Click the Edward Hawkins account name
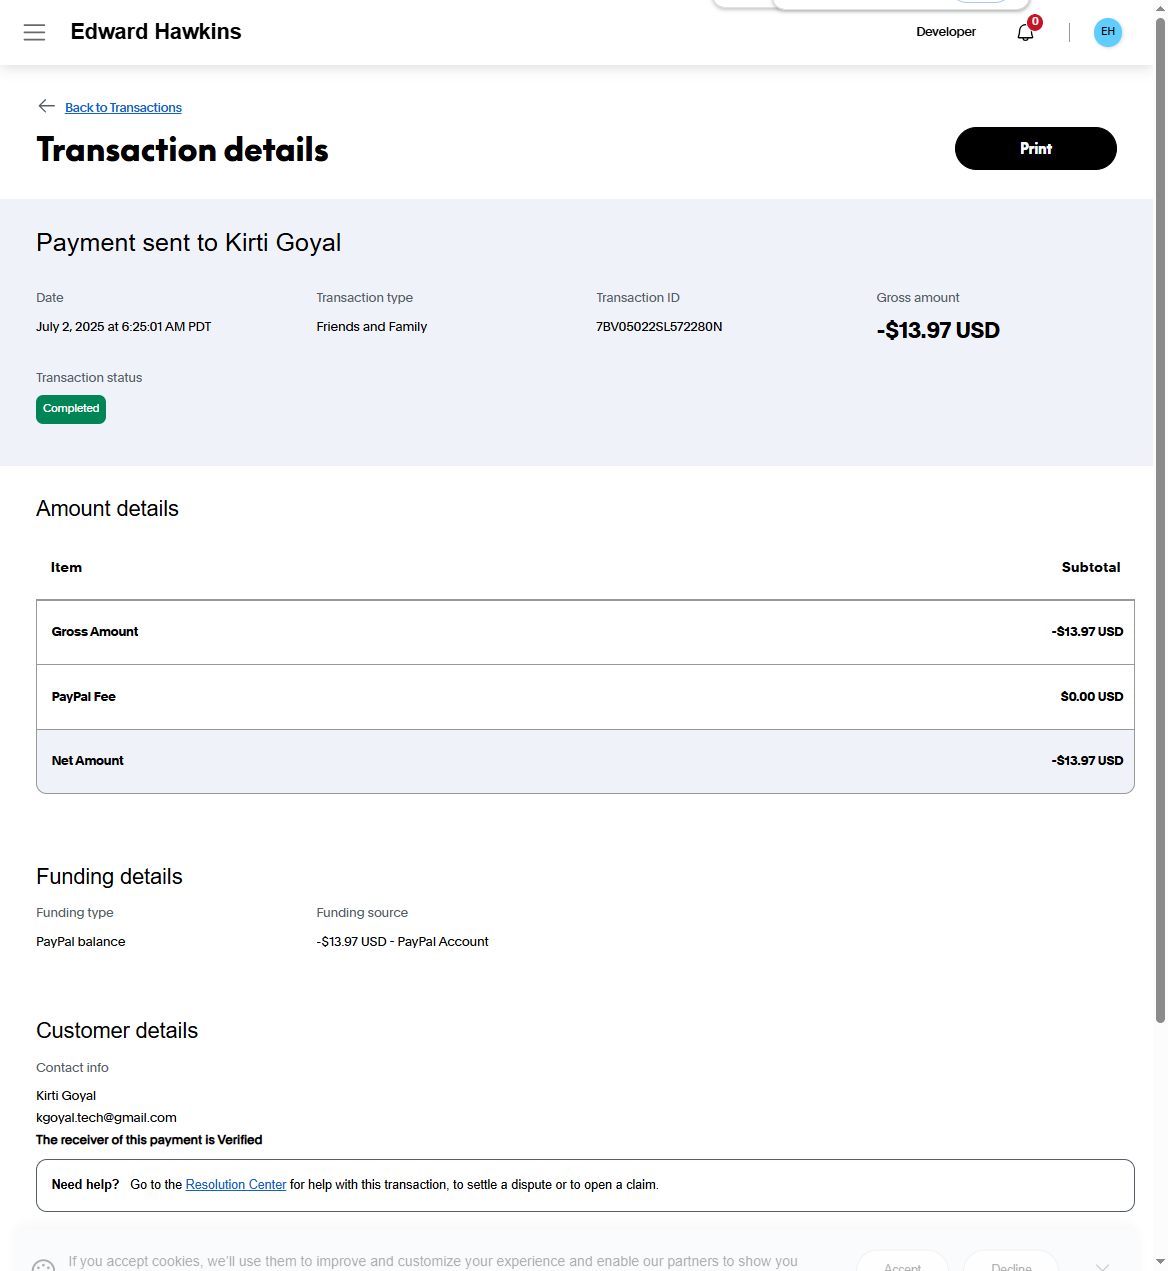This screenshot has width=1168, height=1271. pos(156,32)
